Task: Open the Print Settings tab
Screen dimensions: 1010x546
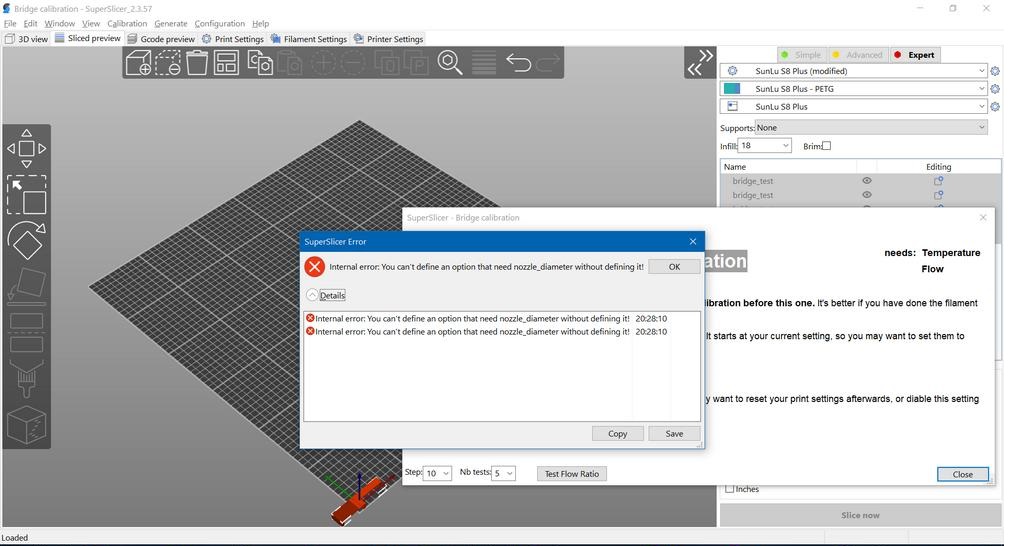Action: pyautogui.click(x=233, y=39)
